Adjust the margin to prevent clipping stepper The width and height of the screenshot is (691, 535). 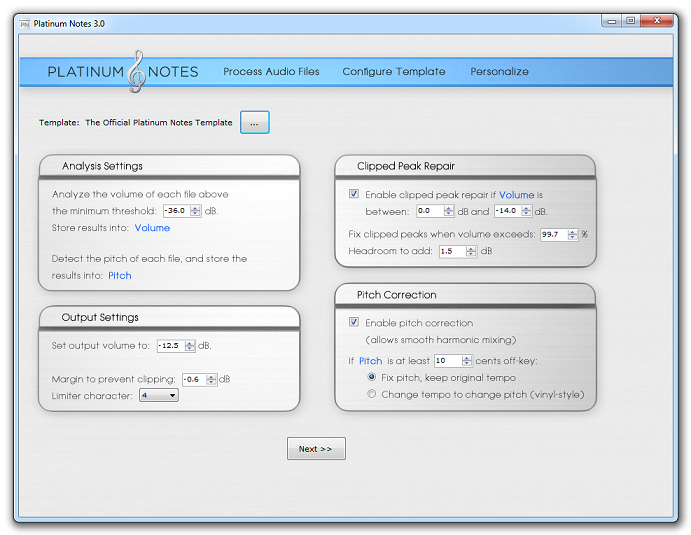[212, 379]
